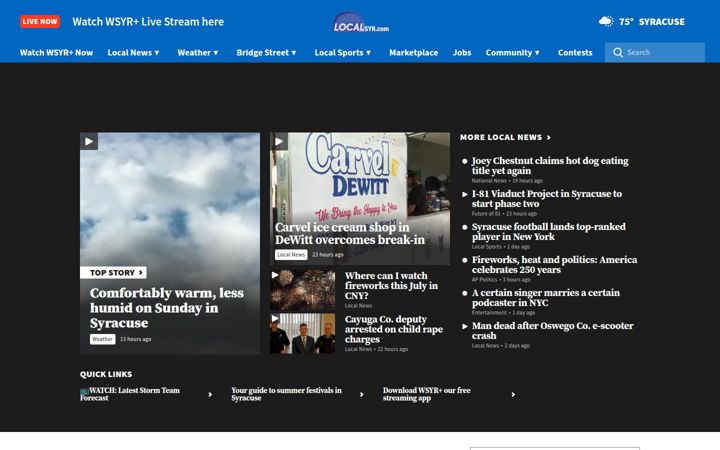Click play arrow beside Oswego e-scooter story
Viewport: 720px width, 450px height.
coord(465,326)
